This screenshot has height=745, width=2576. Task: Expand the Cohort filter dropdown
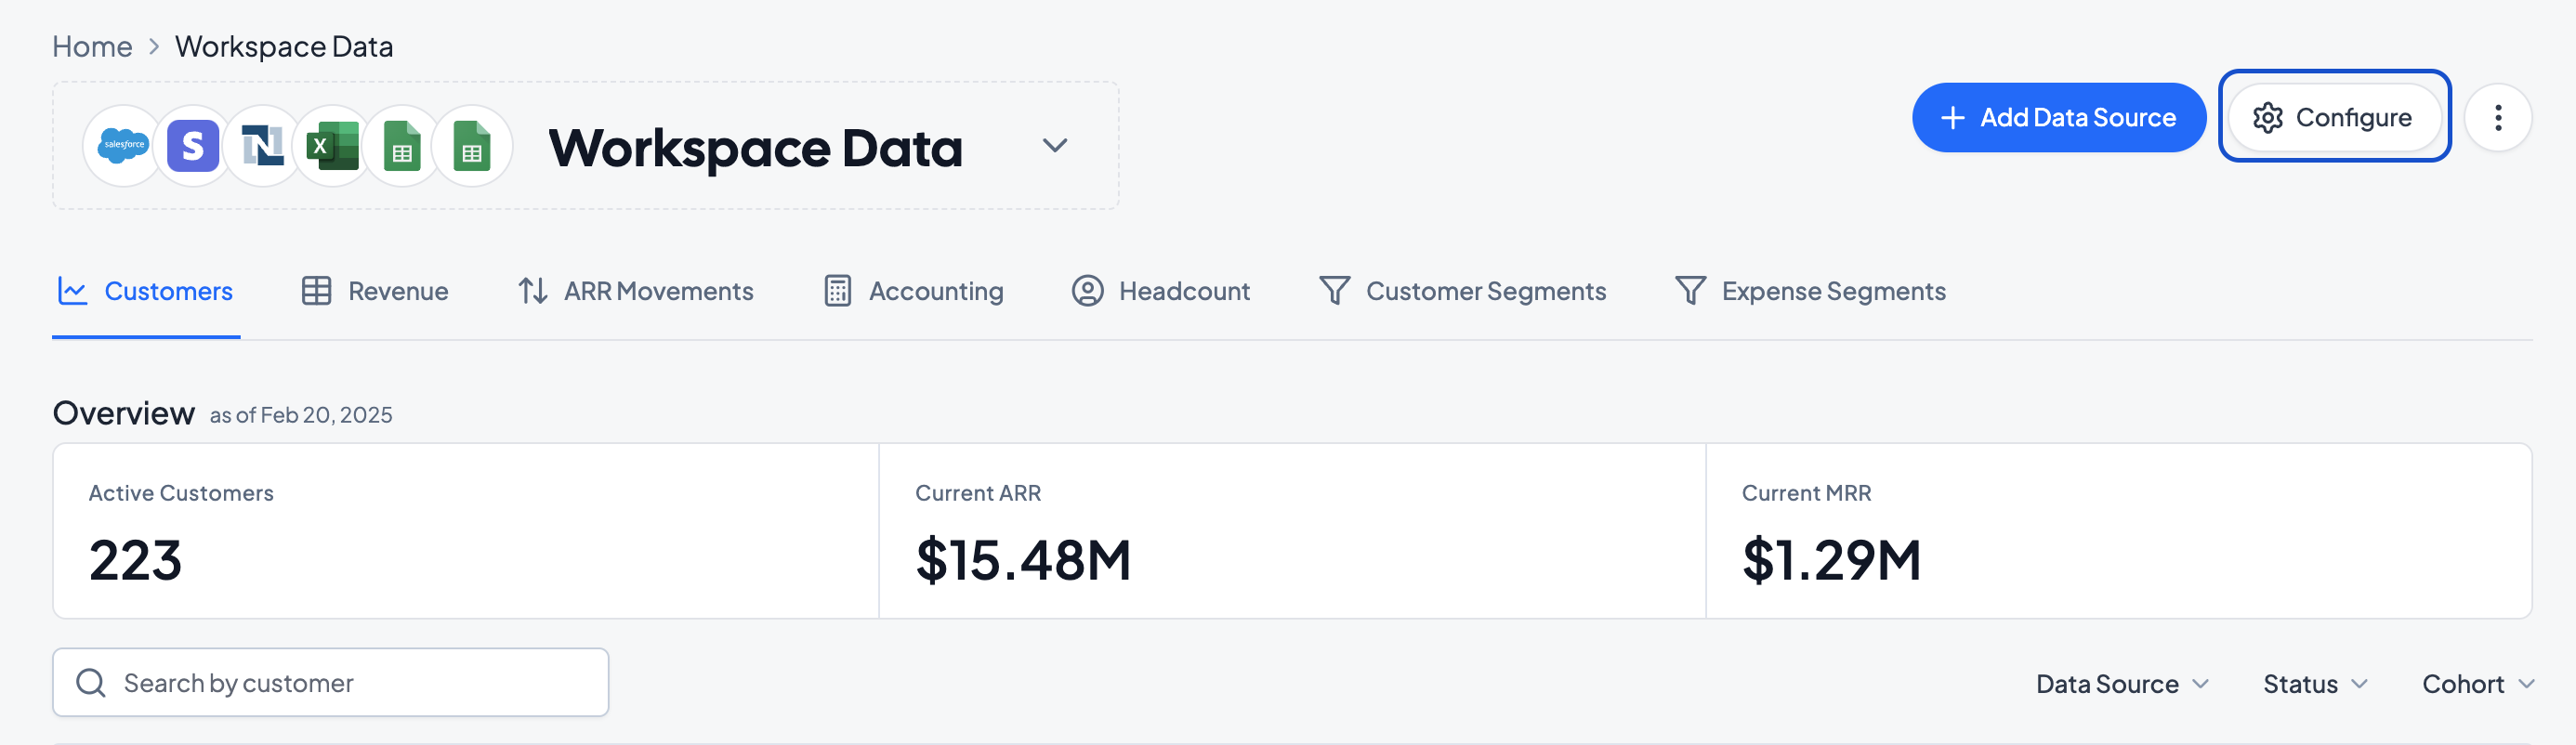(x=2476, y=684)
